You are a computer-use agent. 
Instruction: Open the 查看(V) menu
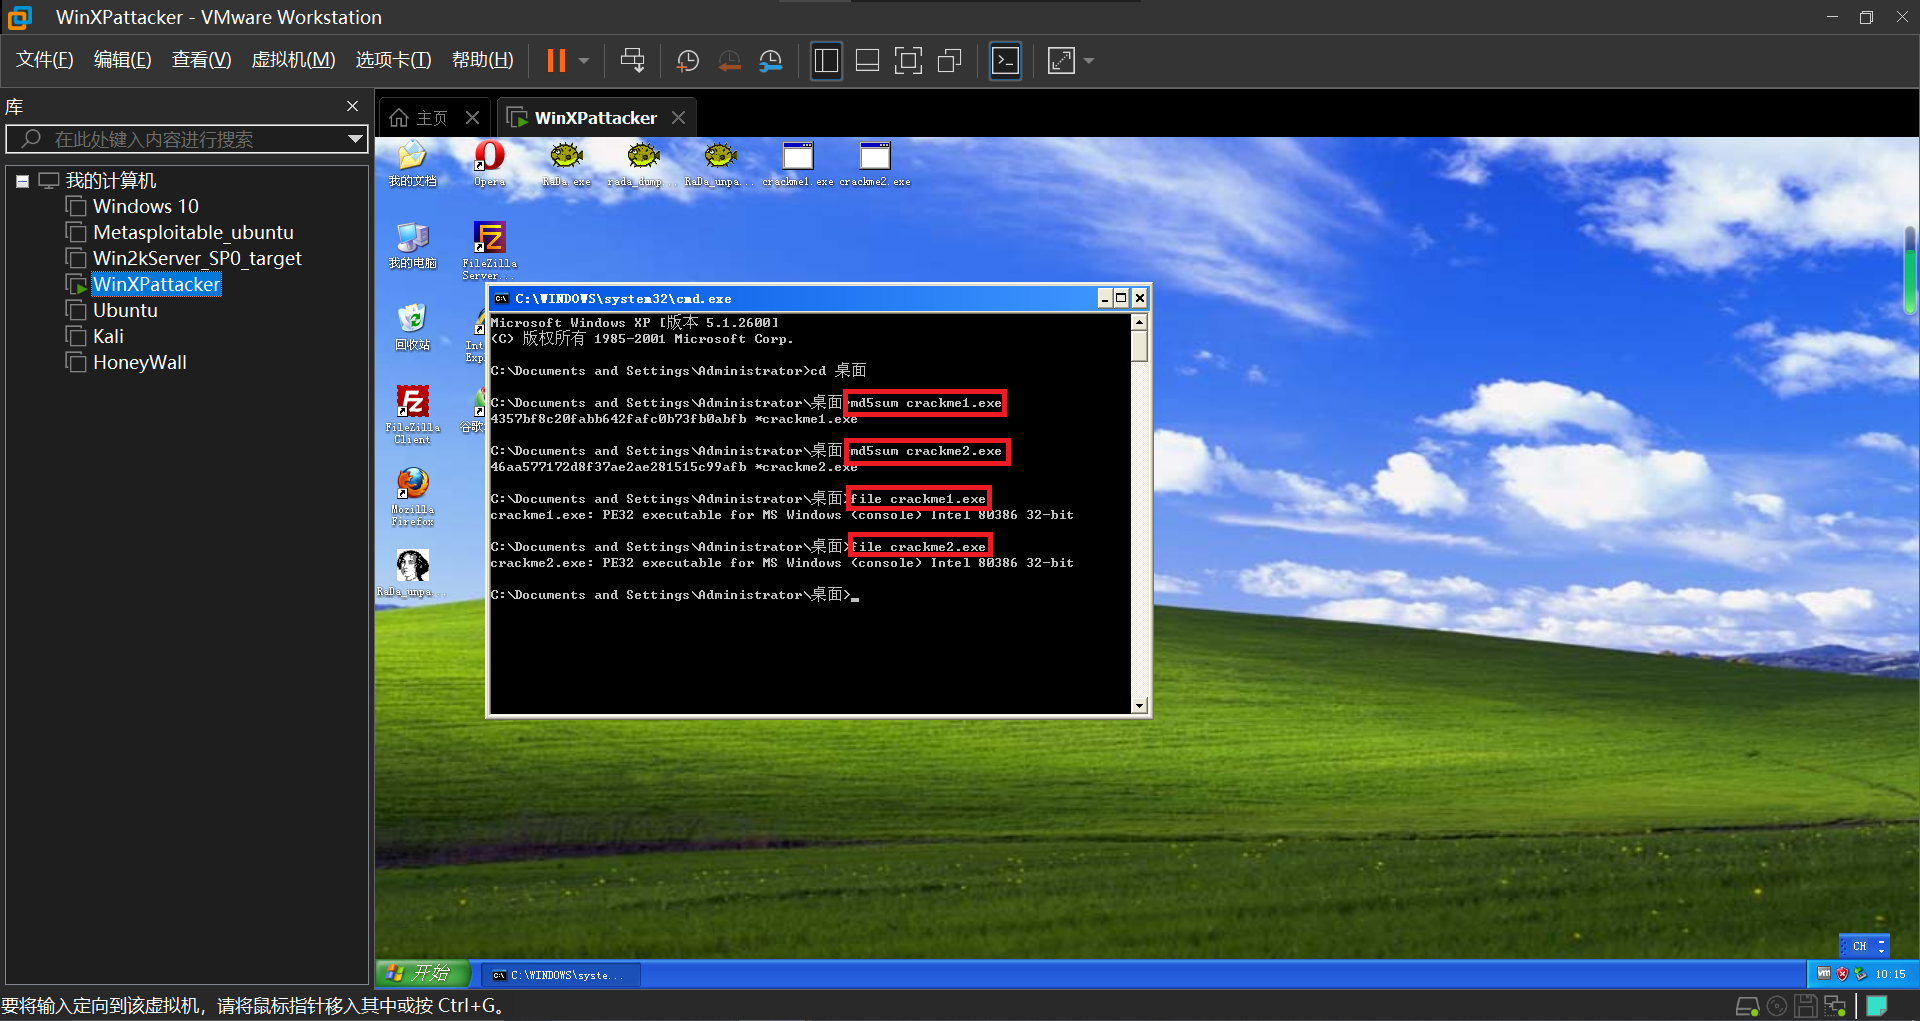tap(201, 60)
